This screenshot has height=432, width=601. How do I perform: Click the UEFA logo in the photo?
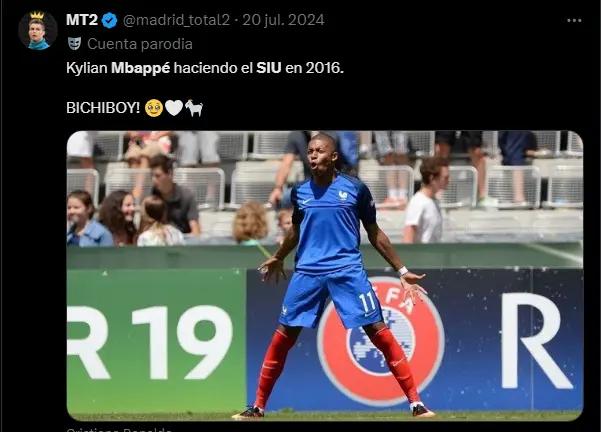[381, 341]
